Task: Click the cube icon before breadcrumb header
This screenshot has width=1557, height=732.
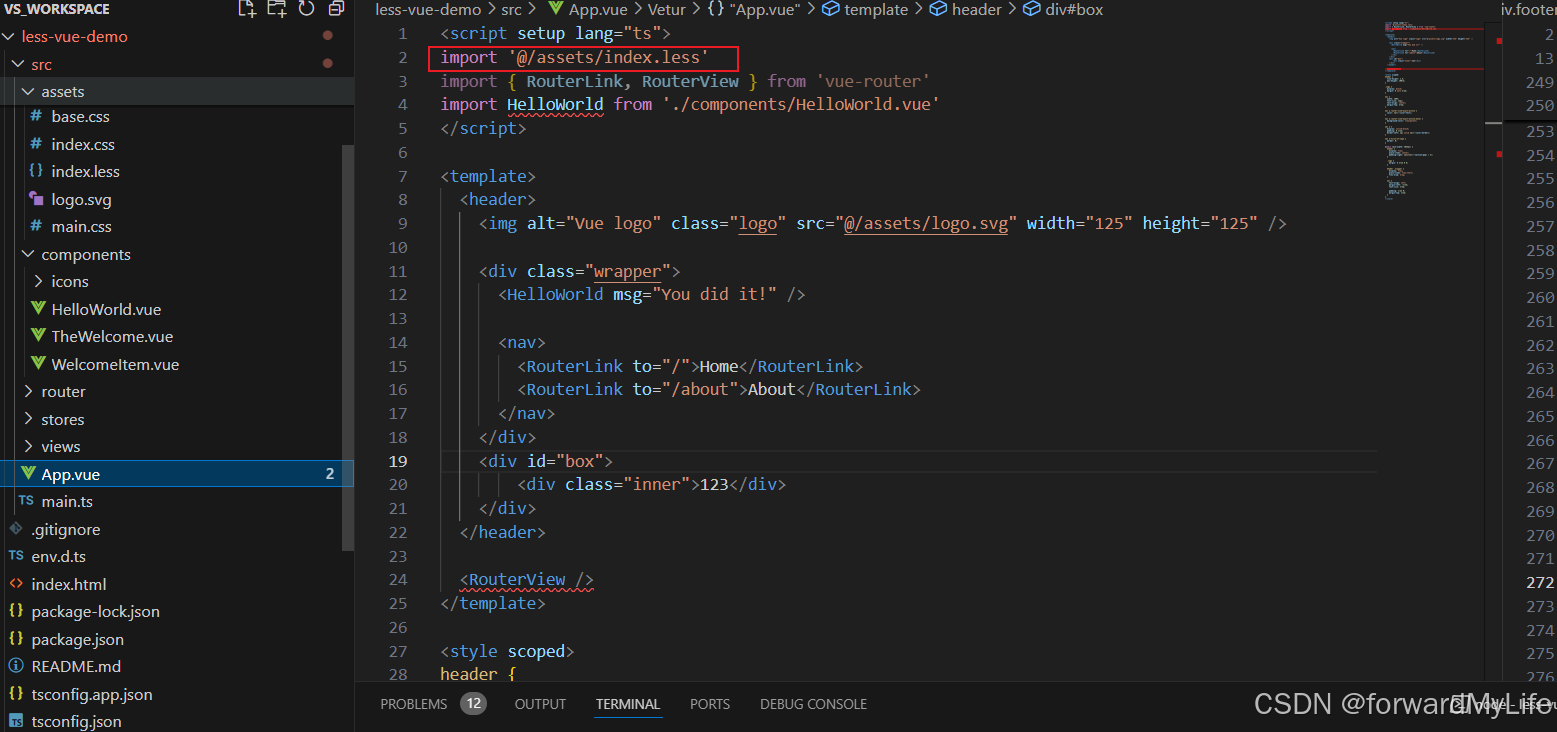Action: coord(938,9)
